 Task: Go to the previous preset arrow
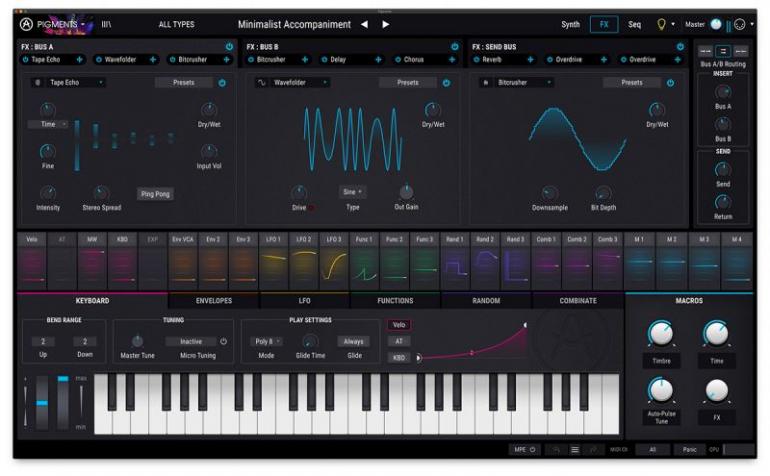coord(364,24)
